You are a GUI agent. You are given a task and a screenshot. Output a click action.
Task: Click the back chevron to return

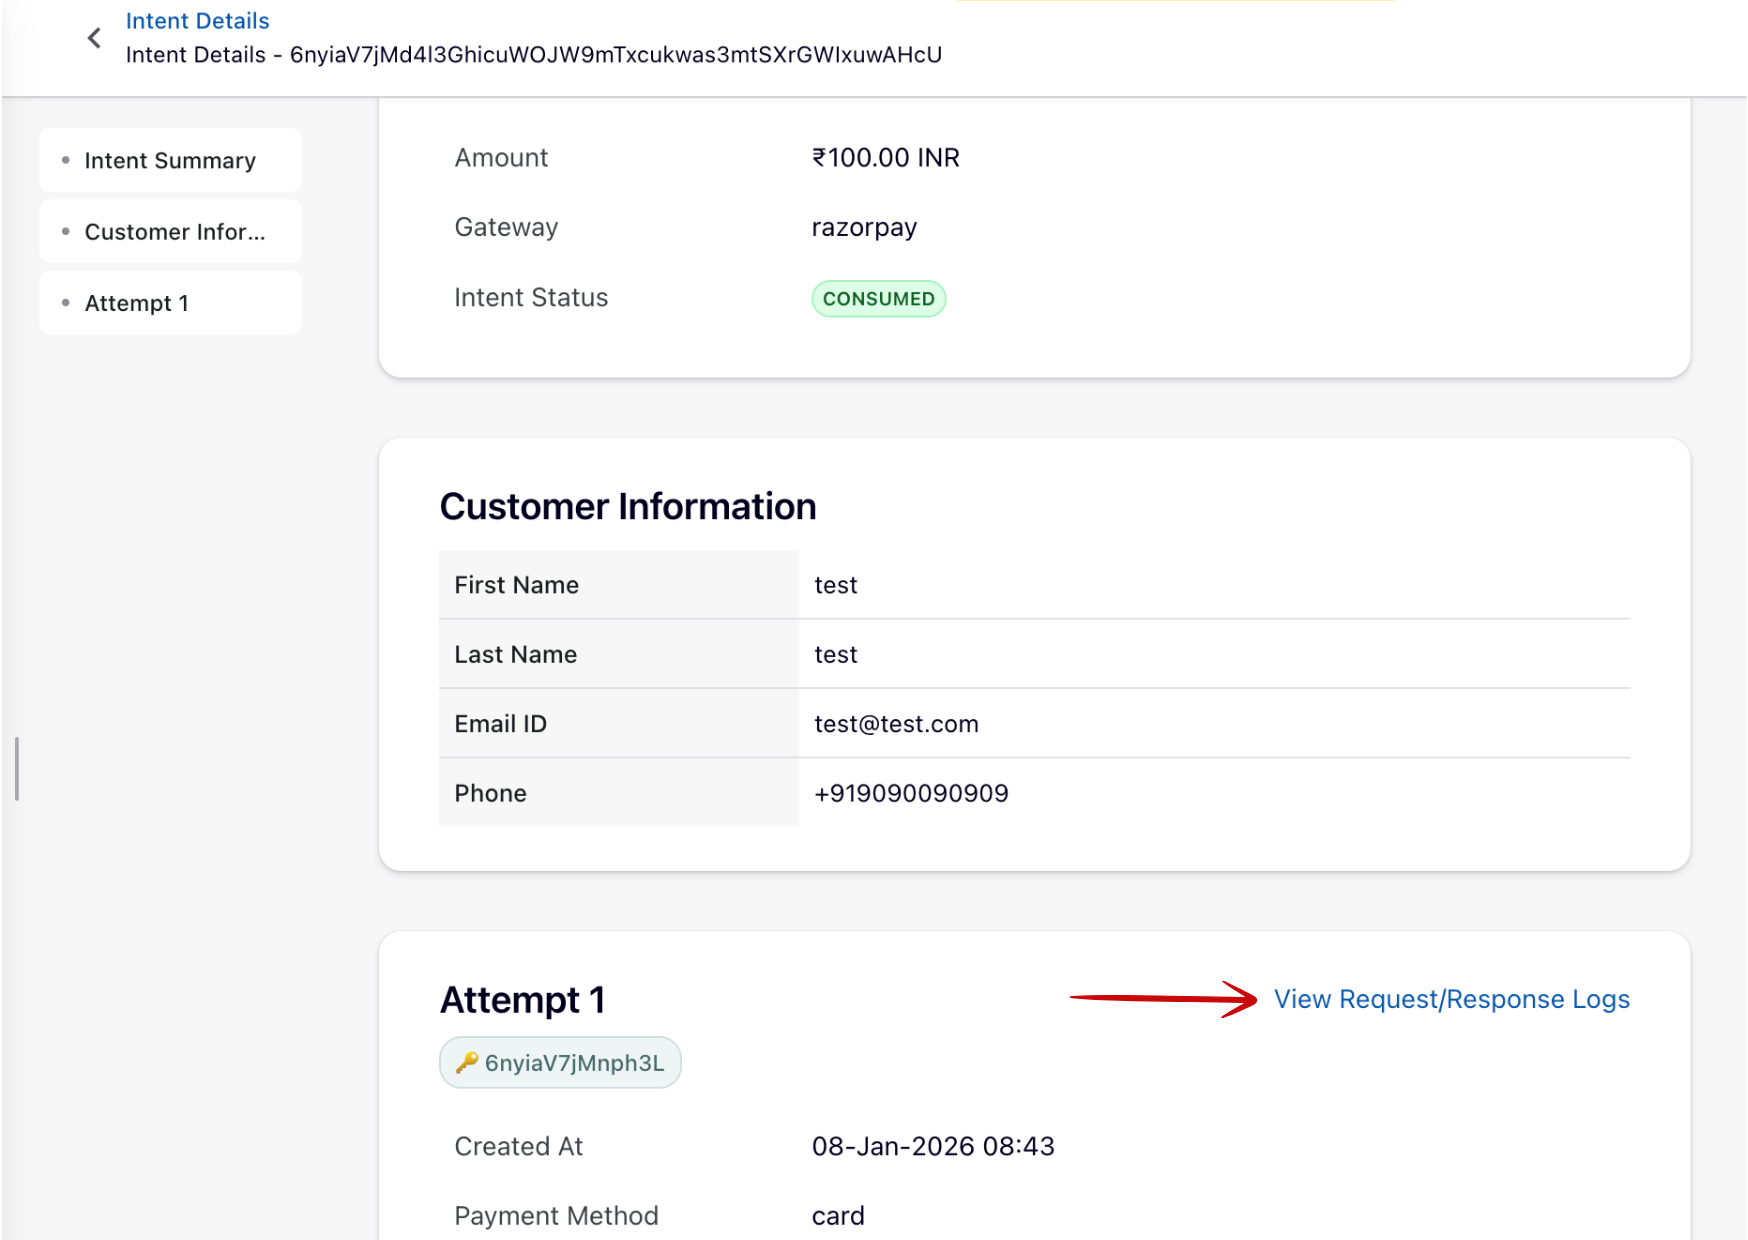[93, 38]
